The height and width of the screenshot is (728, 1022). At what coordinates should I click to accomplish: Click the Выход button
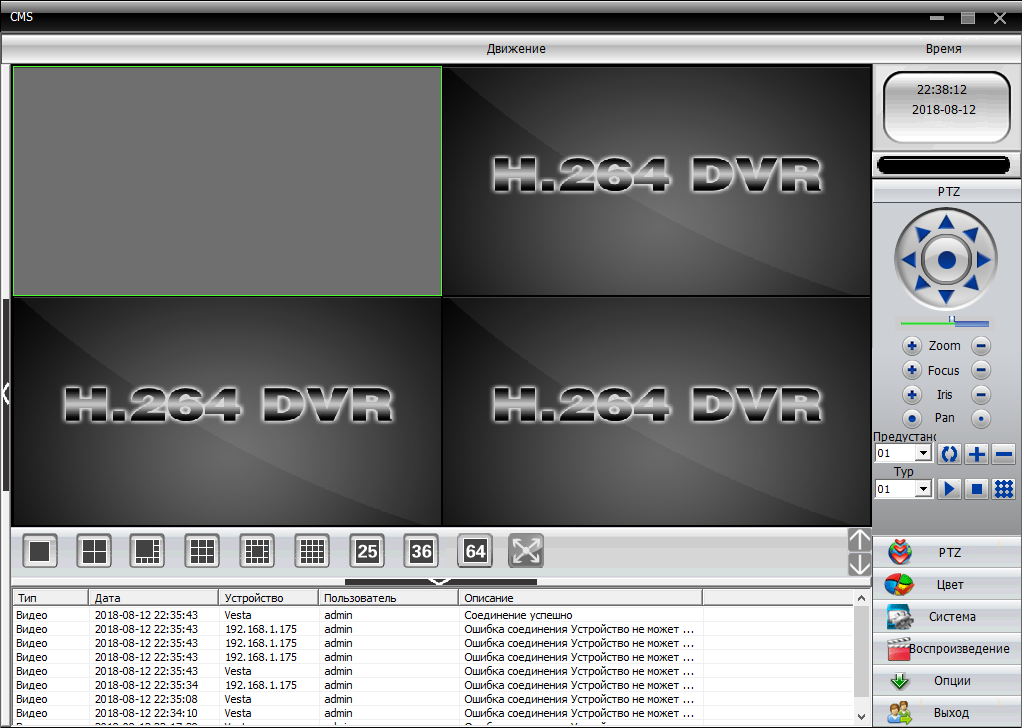tap(947, 713)
